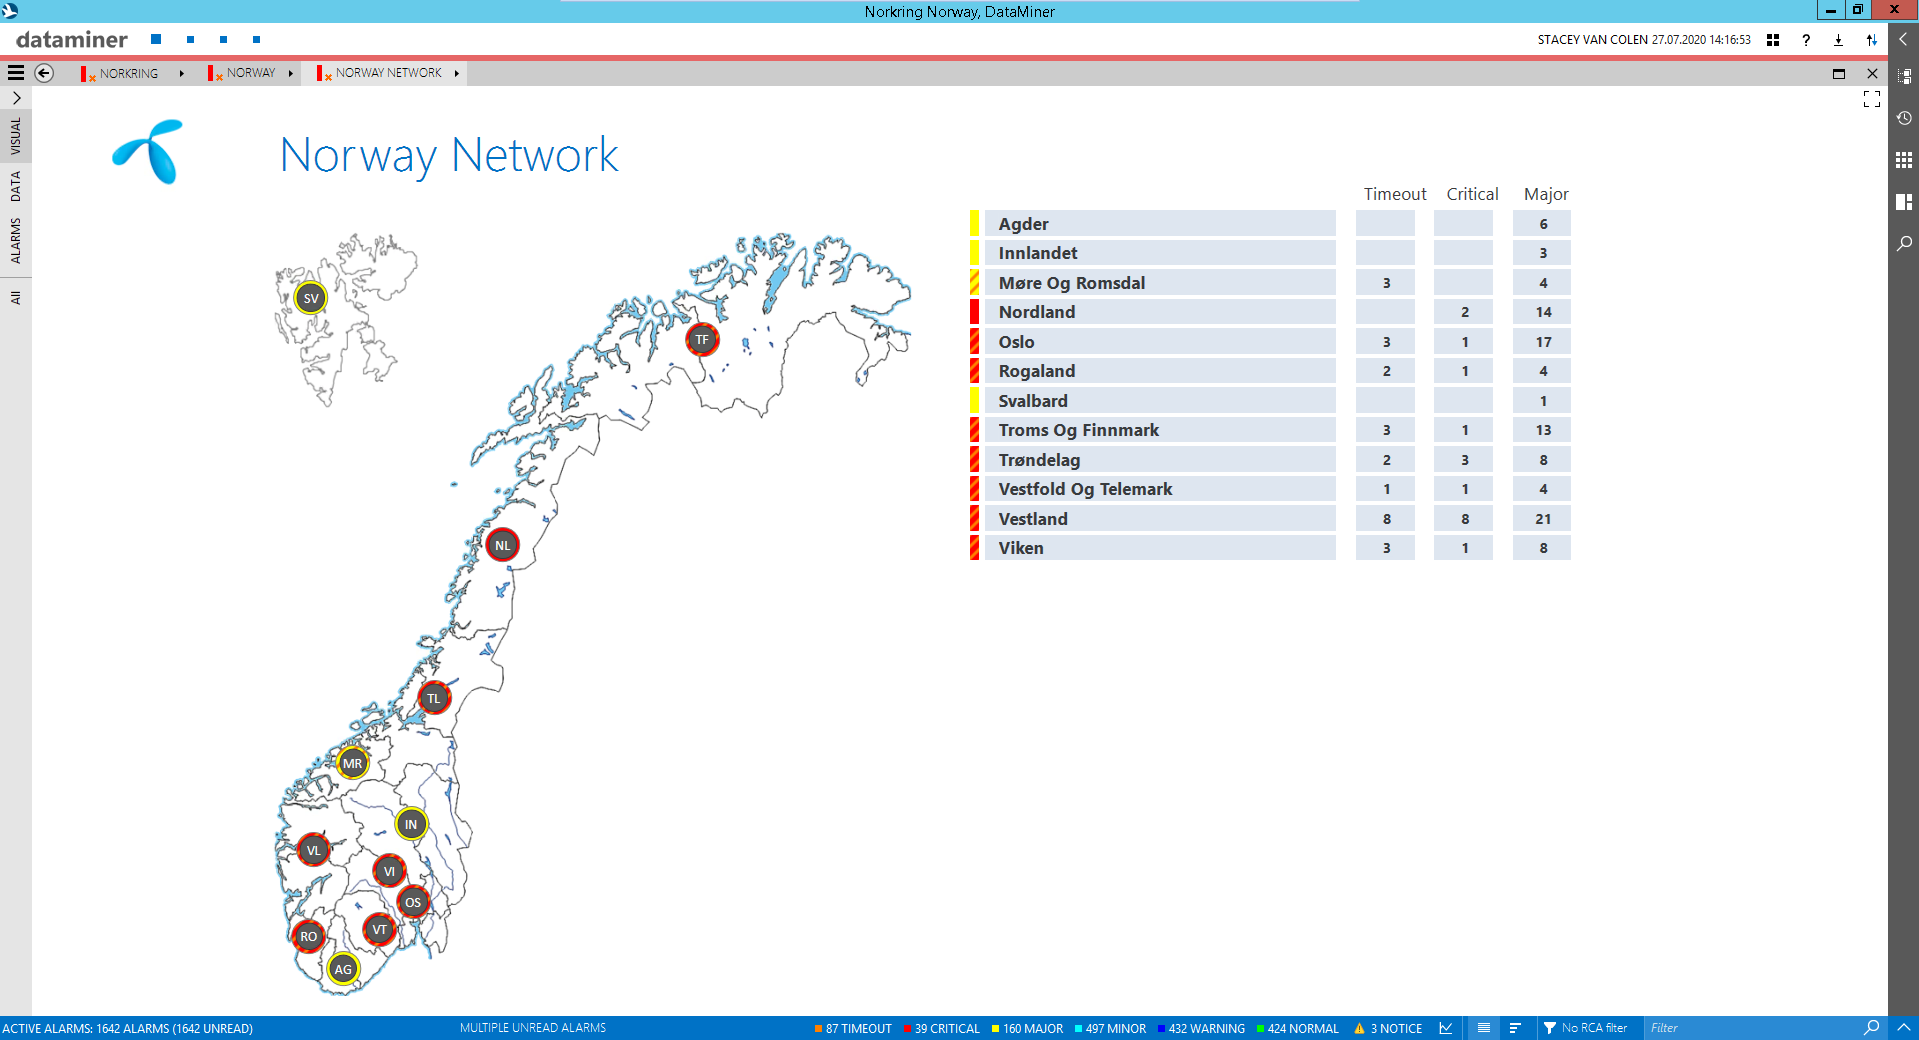Screen dimensions: 1919x1040
Task: Expand the NORWAY NETWORK breadcrumb arrow
Action: pos(456,73)
